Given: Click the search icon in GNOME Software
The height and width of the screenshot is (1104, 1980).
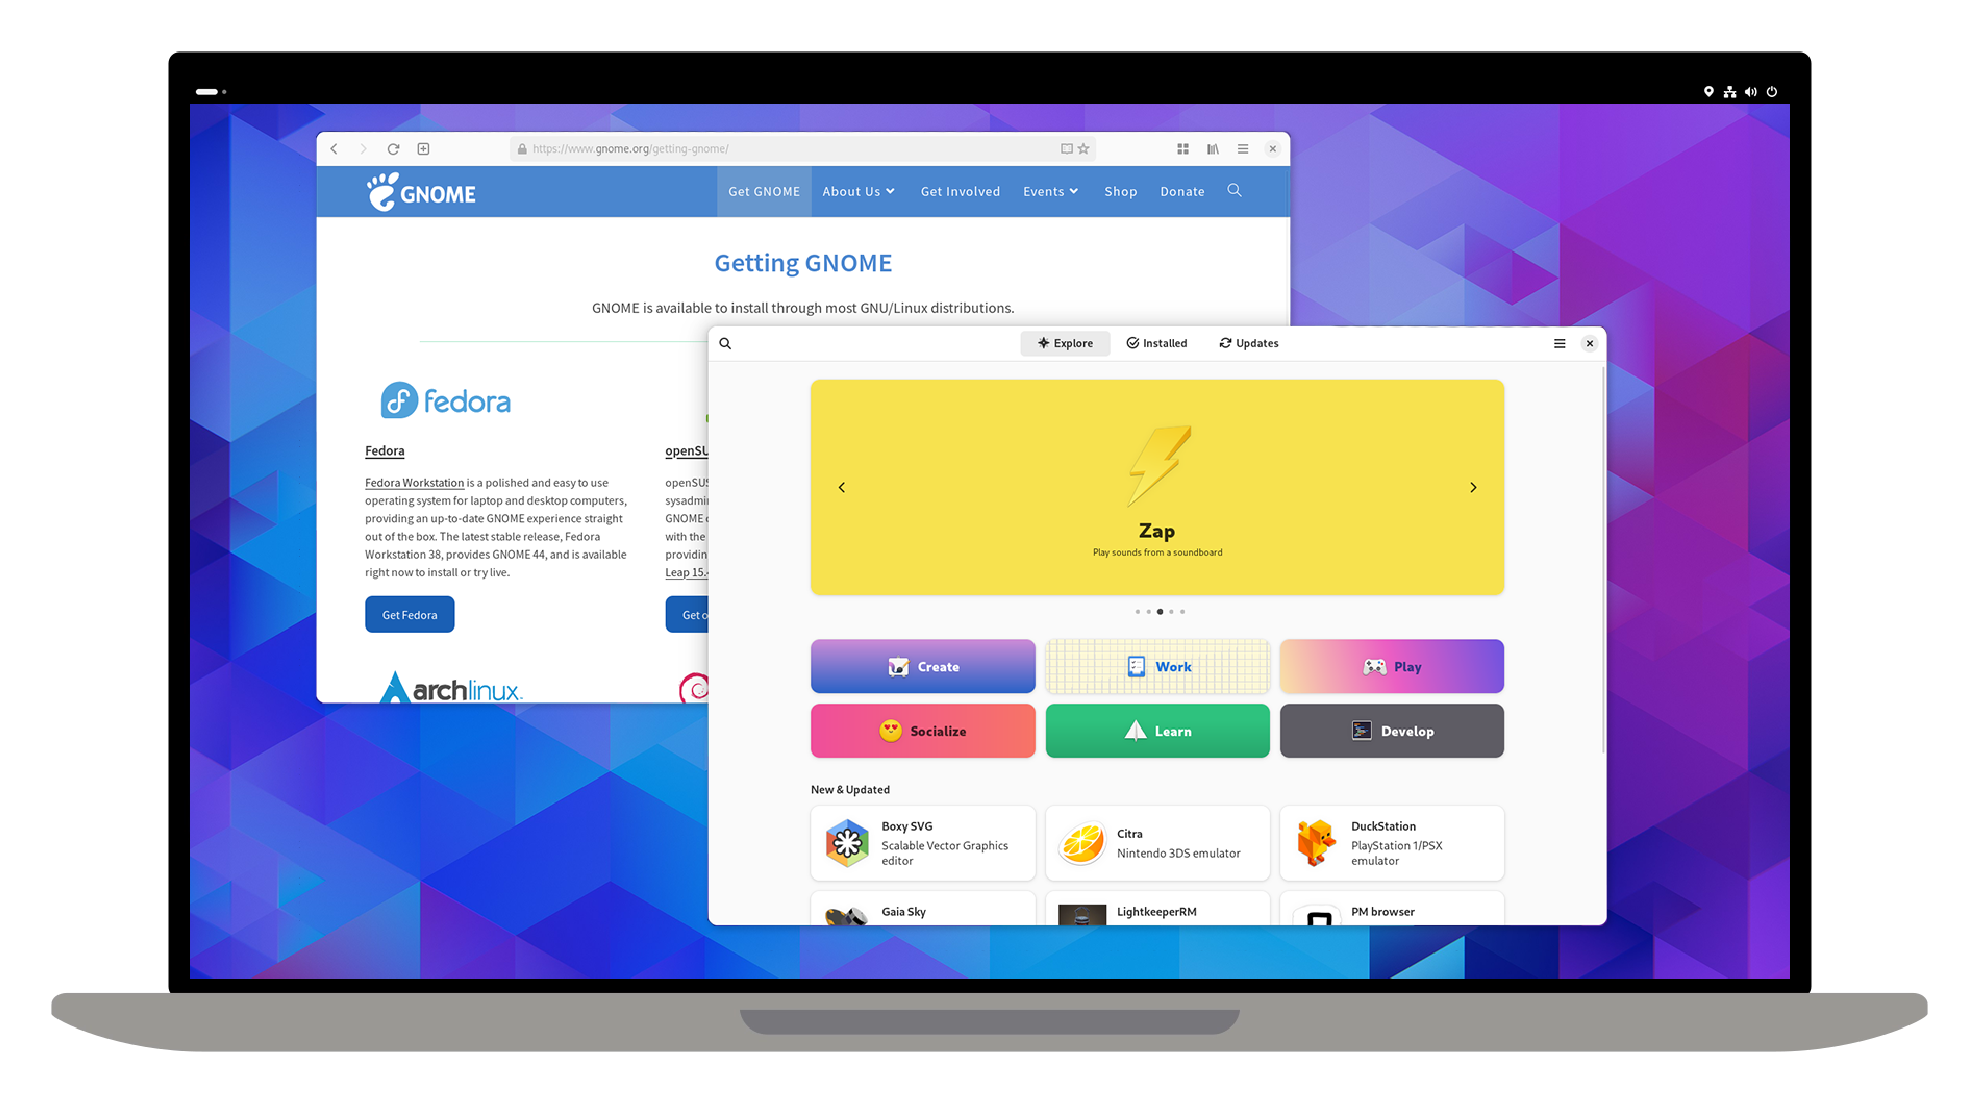Looking at the screenshot, I should coord(724,341).
